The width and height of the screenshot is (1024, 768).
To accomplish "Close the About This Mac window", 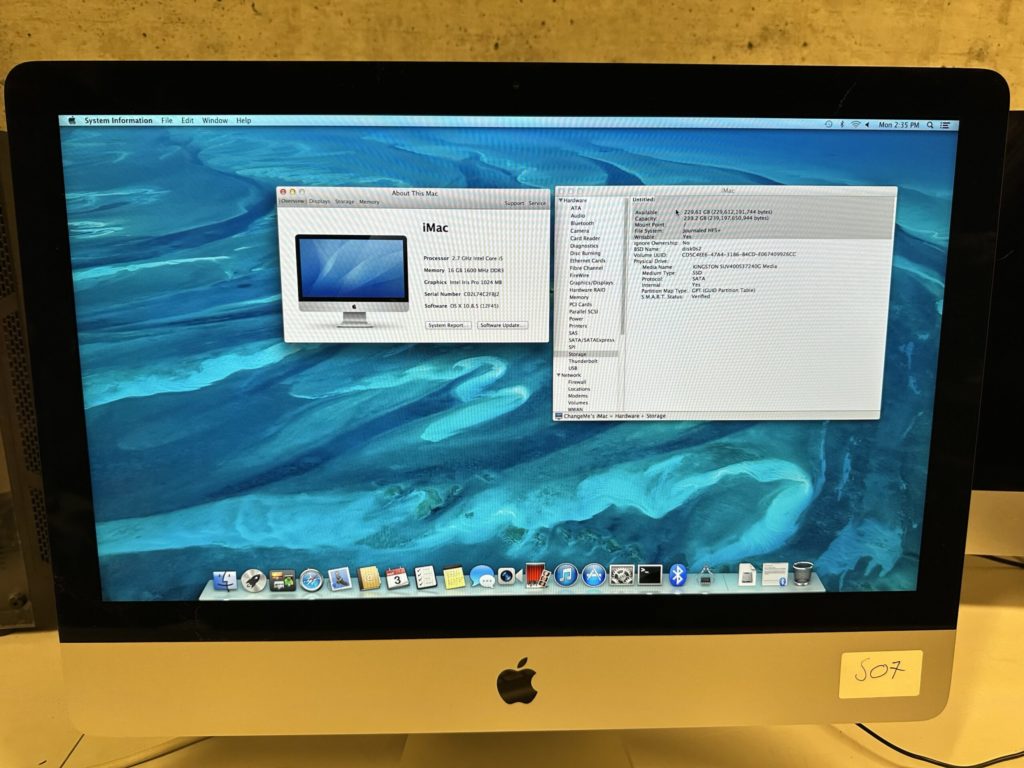I will click(x=283, y=192).
